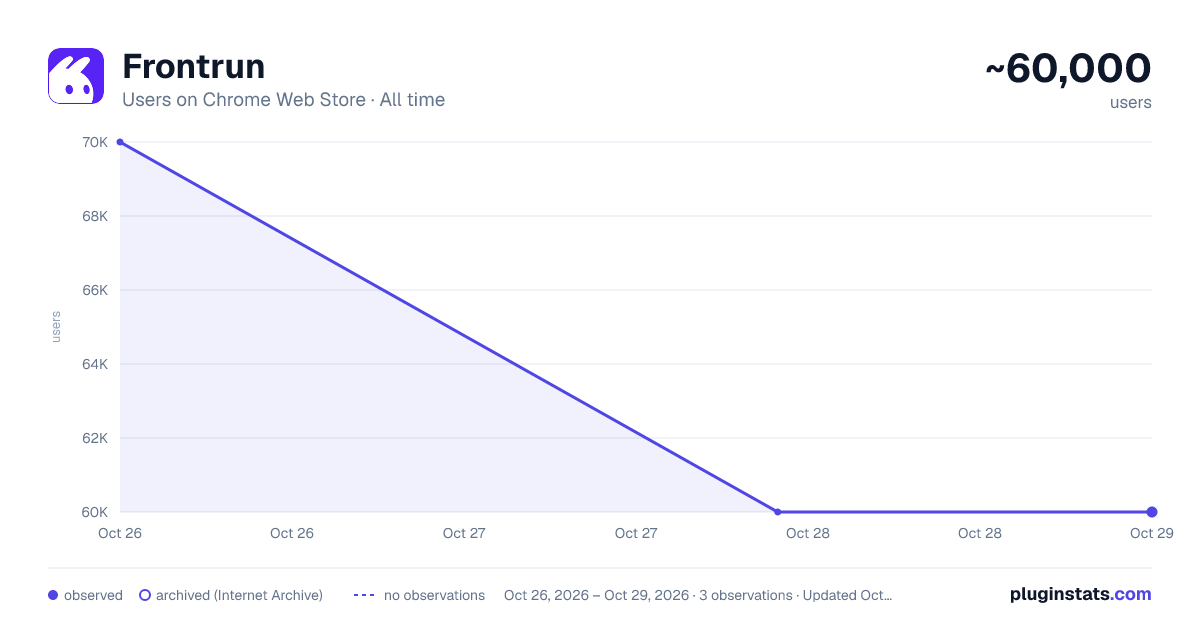Screen dimensions: 1200x630
Task: Click the final data point at Oct 29
Action: pyautogui.click(x=1152, y=512)
